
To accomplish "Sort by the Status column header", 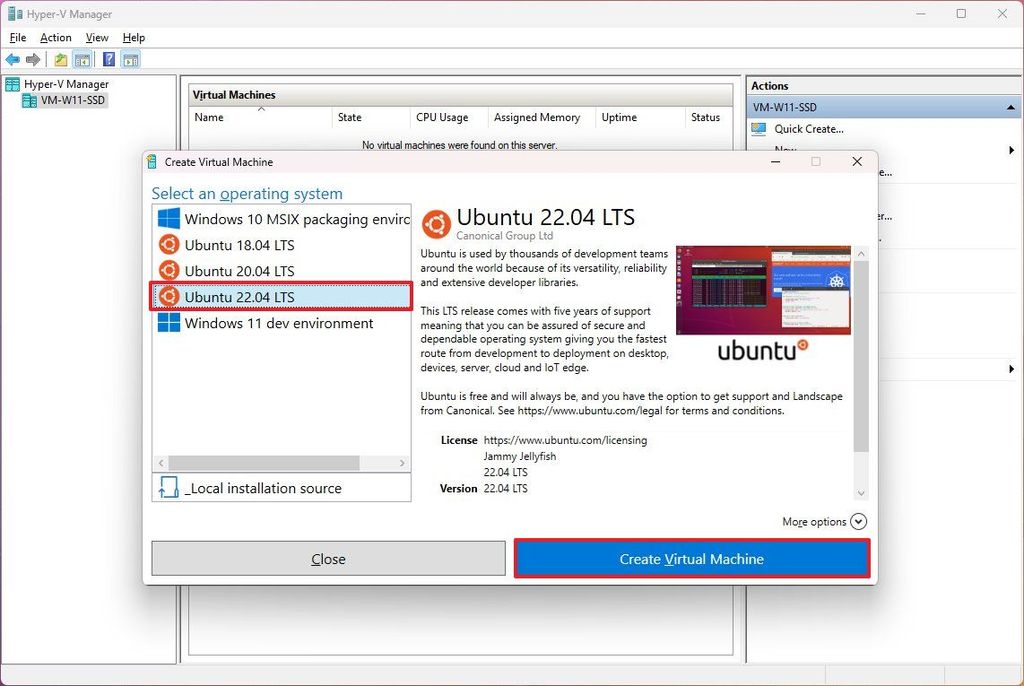I will coord(709,118).
